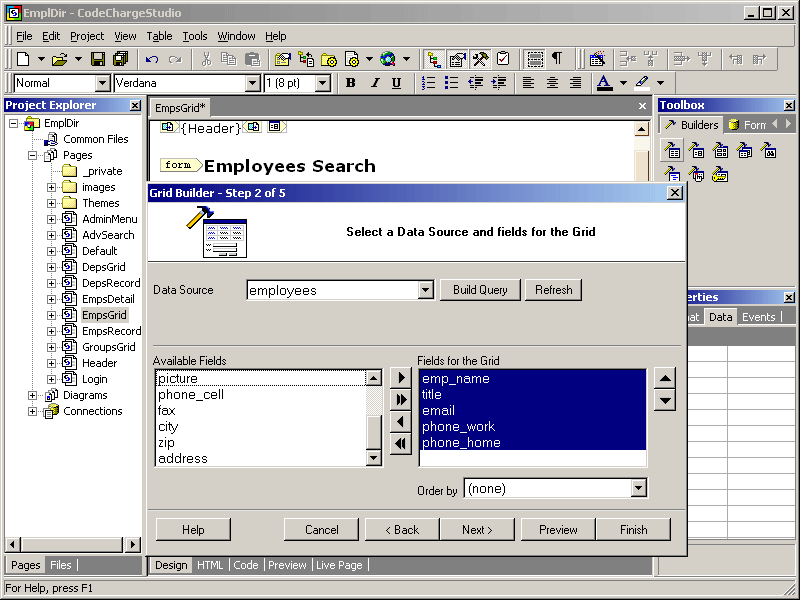This screenshot has height=600, width=800.
Task: Open the Table menu
Action: pos(159,36)
